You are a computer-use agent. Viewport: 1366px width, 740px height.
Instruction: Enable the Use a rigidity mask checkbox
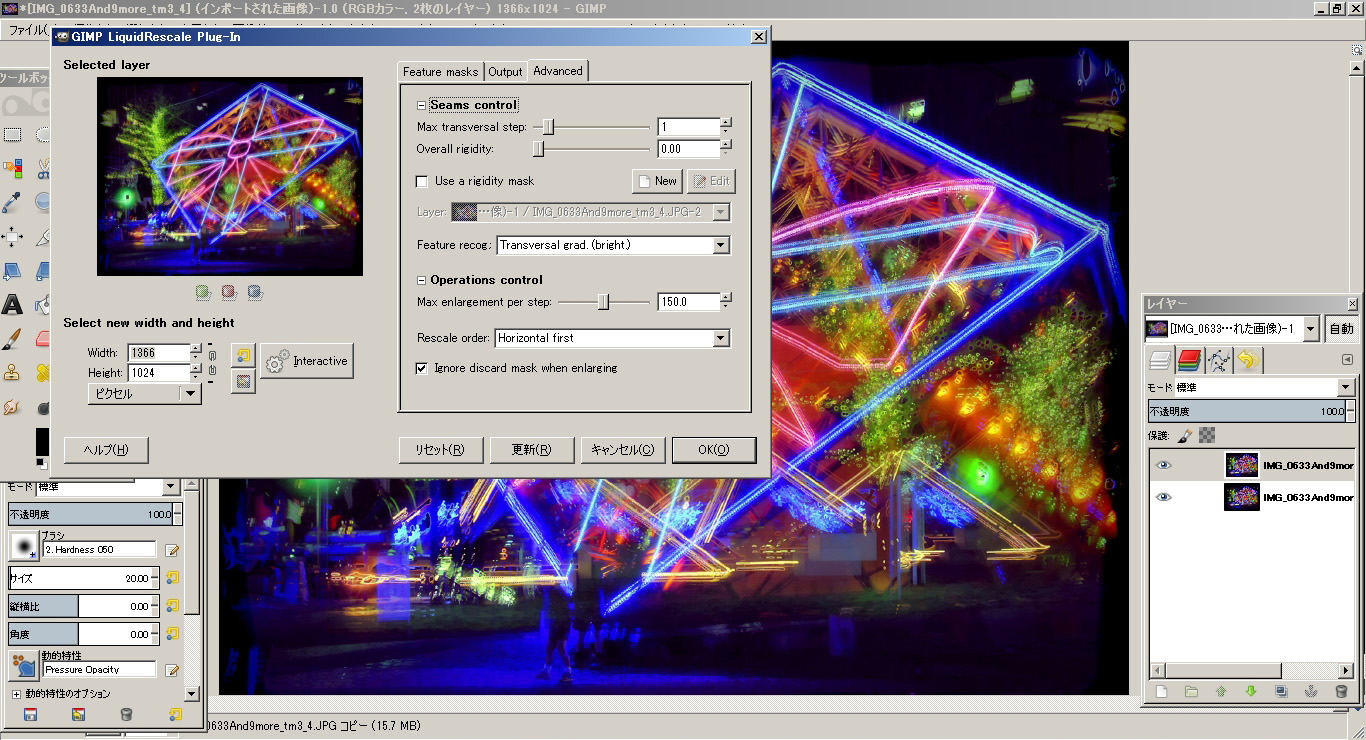(420, 181)
